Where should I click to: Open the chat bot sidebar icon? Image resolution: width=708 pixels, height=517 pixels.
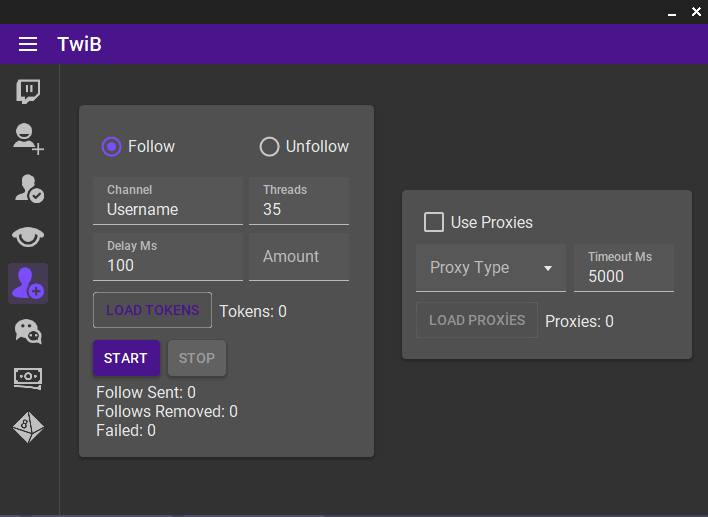click(x=28, y=332)
